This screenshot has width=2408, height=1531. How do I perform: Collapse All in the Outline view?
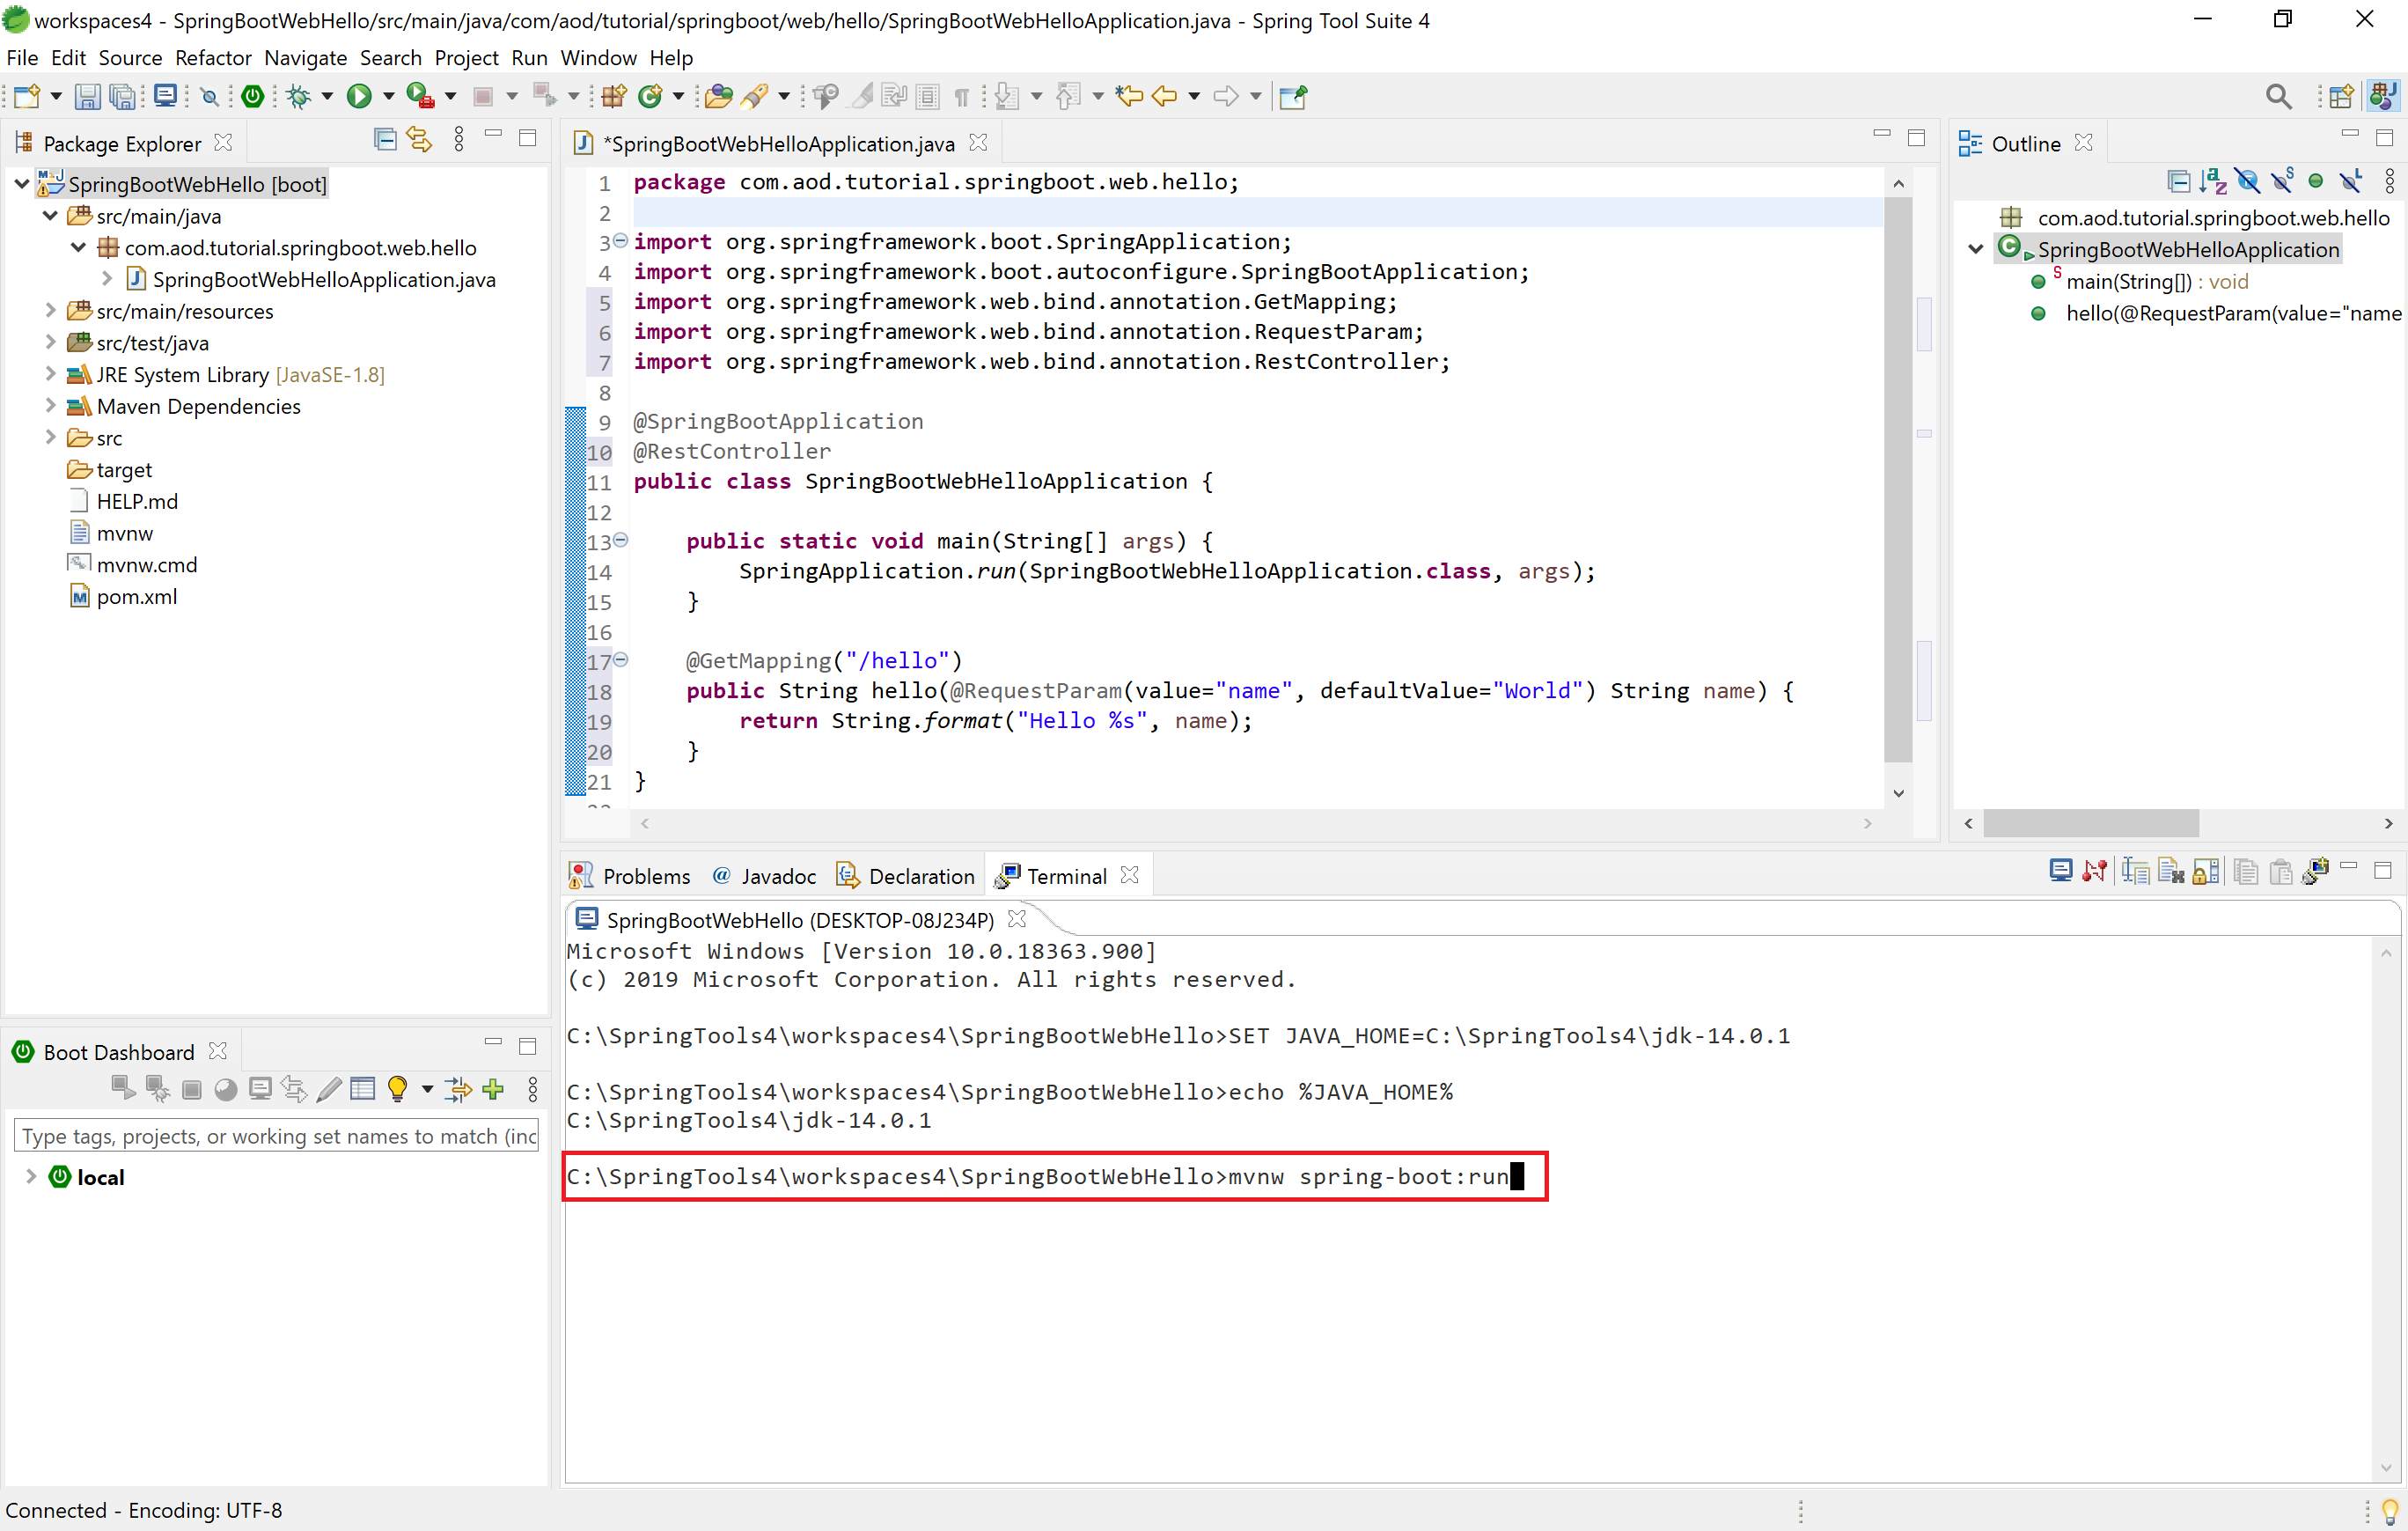[x=2178, y=181]
